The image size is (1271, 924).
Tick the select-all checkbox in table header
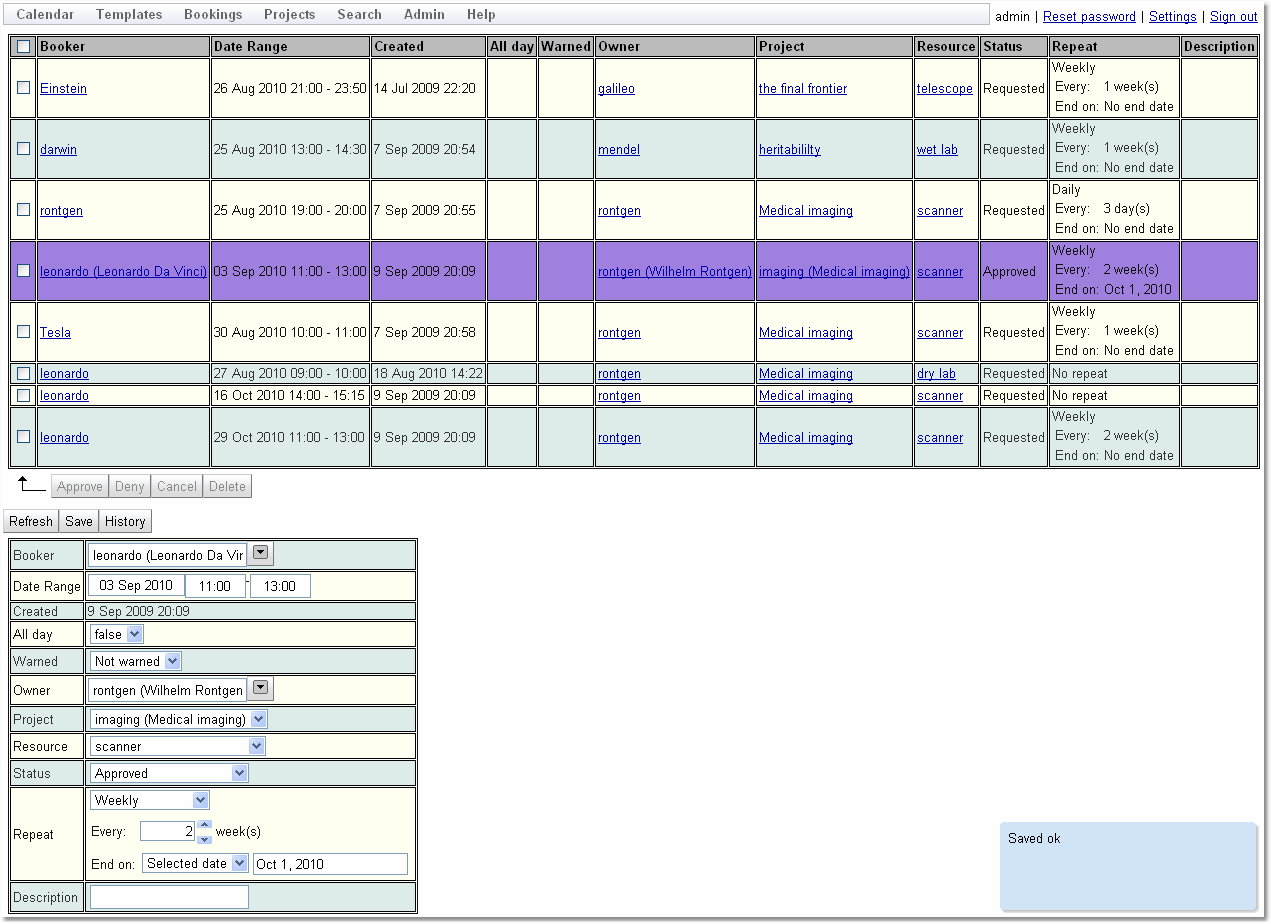point(24,47)
